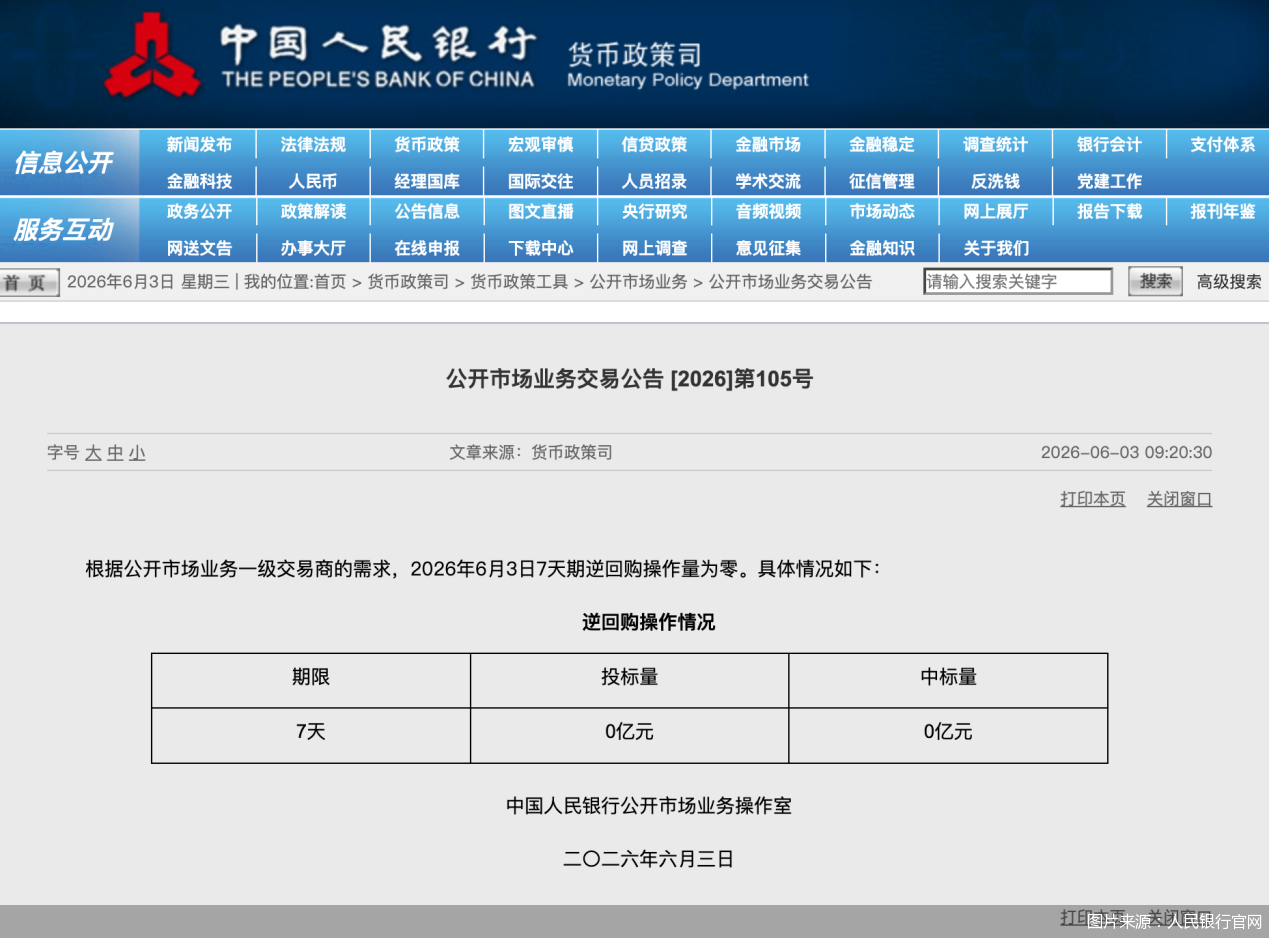Screen dimensions: 1269x938
Task: Select 人民币 in navigation
Action: tap(313, 181)
